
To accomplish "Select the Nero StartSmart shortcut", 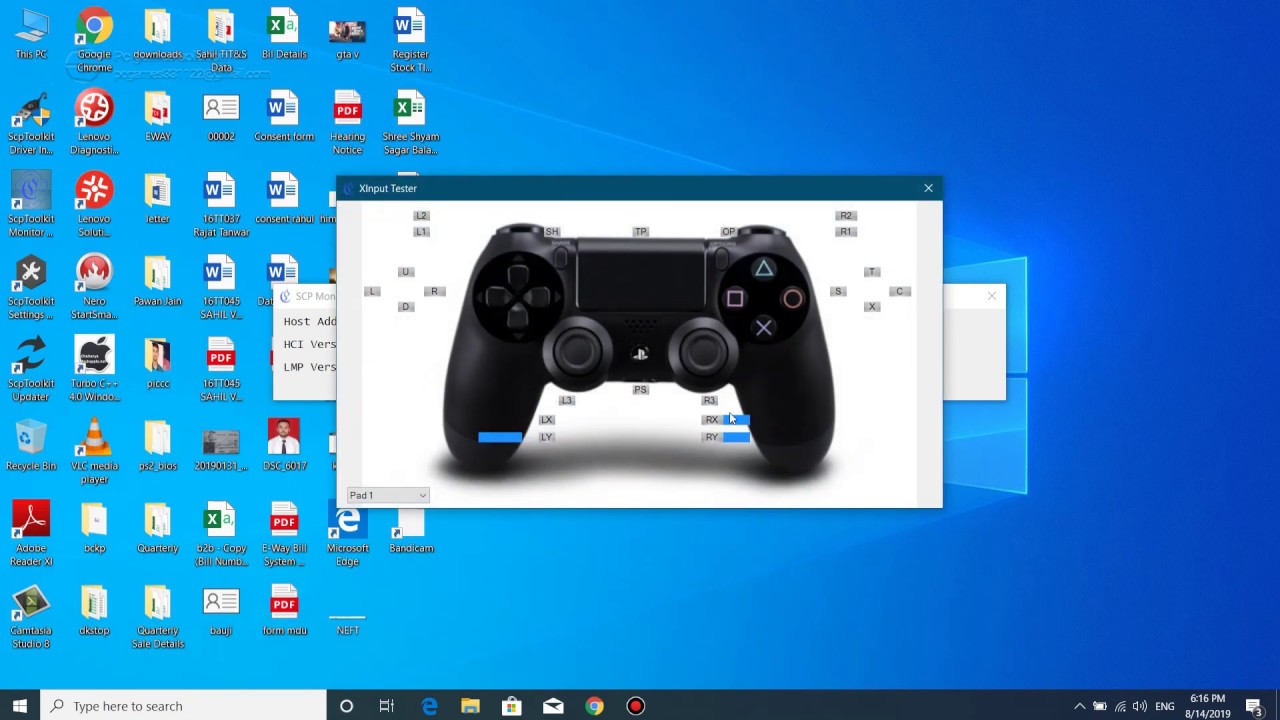I will [x=94, y=288].
